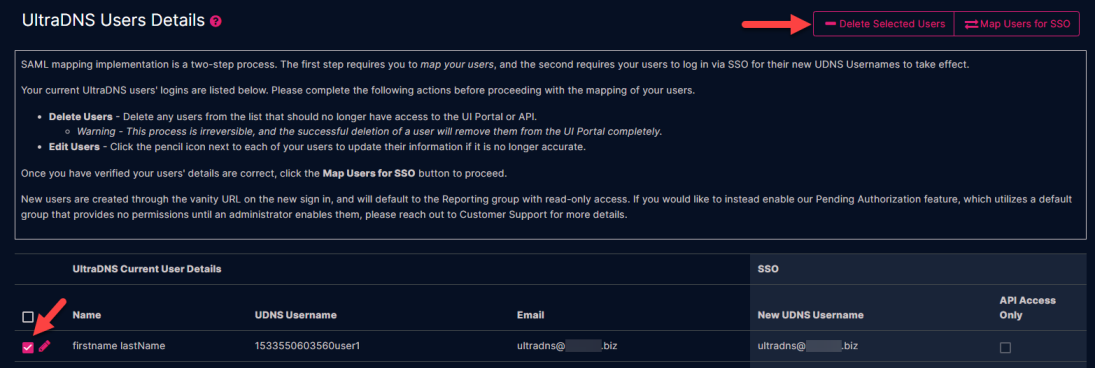Select the firstname lastName name cell
This screenshot has height=369, width=1095.
[119, 346]
